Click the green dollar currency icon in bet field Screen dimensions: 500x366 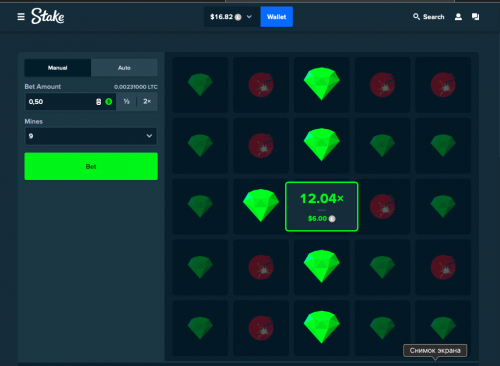(x=109, y=102)
